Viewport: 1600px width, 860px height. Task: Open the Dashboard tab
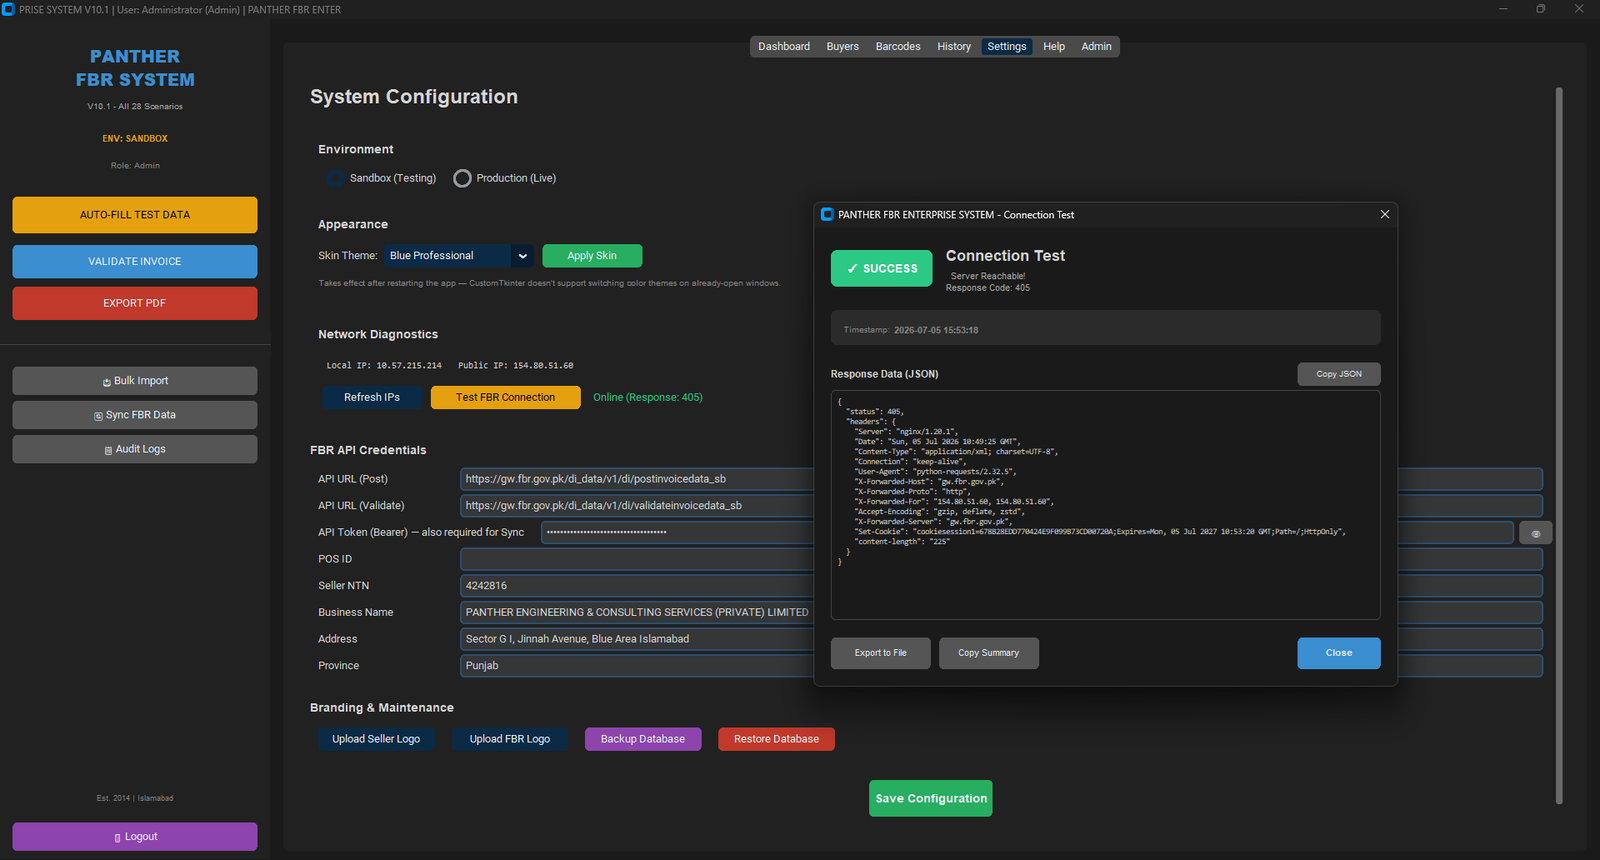pos(784,47)
